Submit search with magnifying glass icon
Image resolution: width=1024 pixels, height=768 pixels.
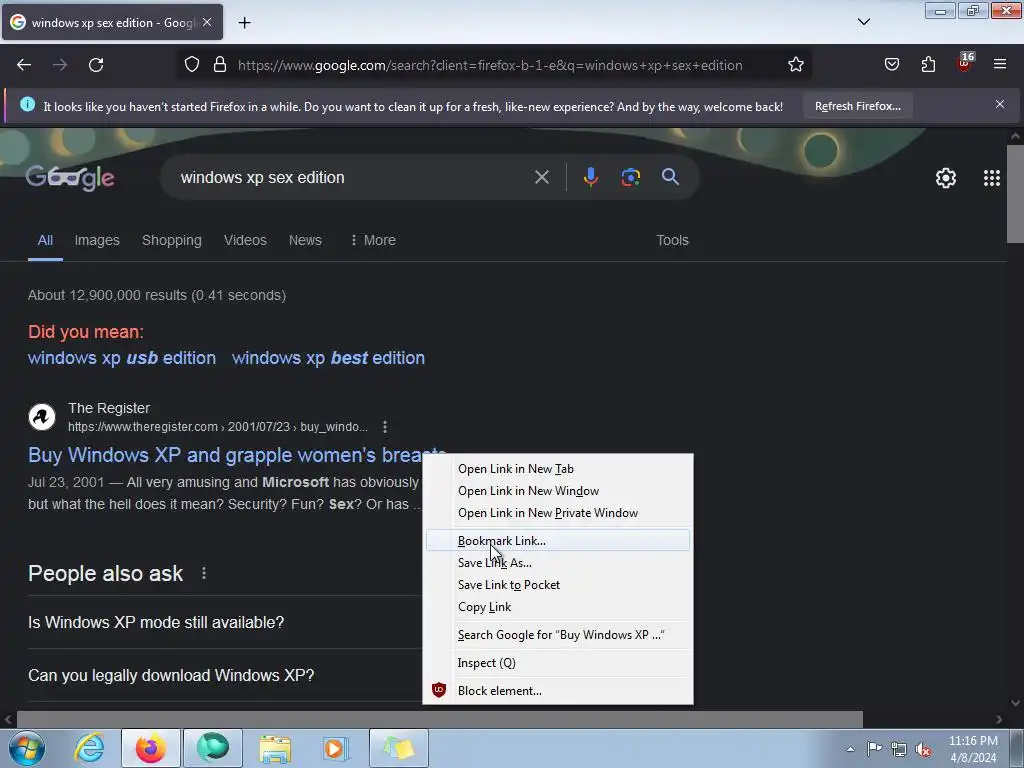tap(670, 177)
